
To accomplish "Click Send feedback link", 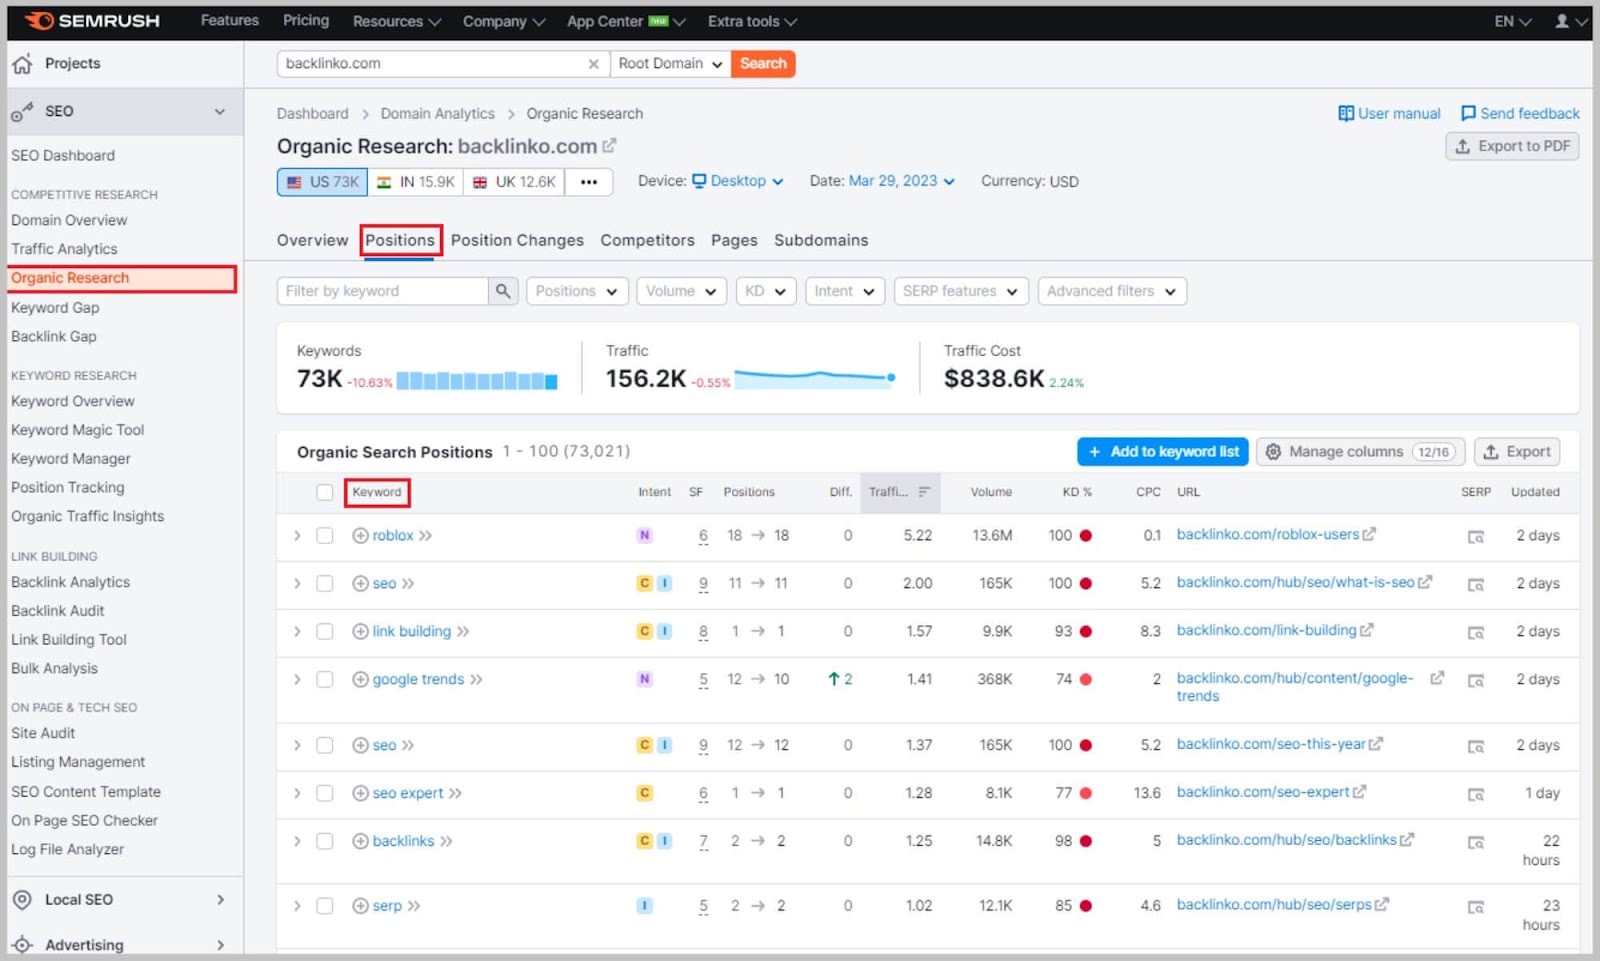I will [1520, 114].
